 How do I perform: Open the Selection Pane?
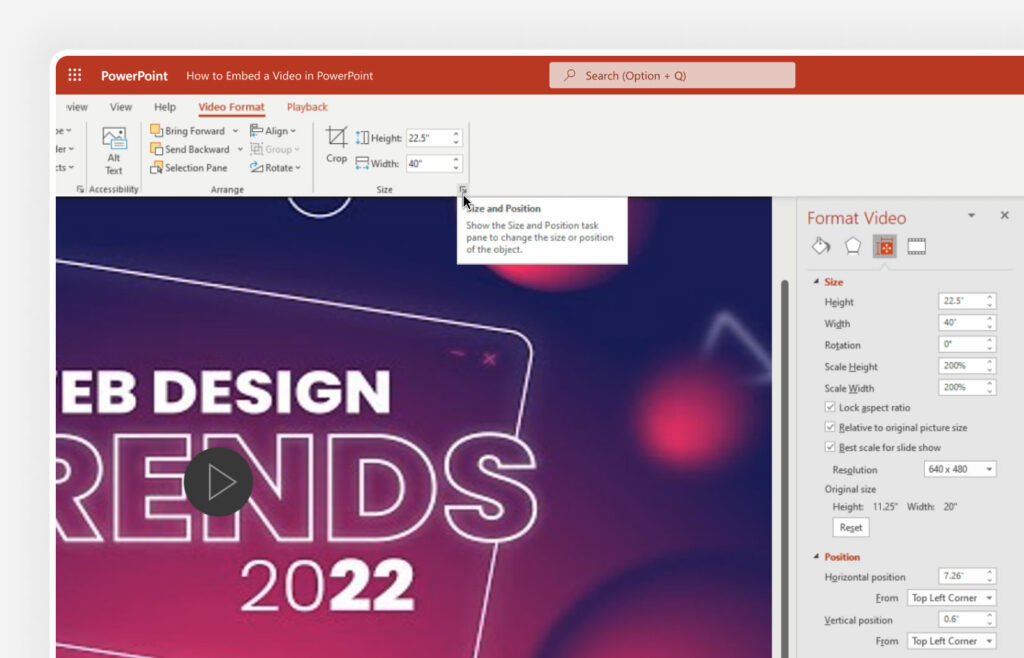(x=189, y=168)
